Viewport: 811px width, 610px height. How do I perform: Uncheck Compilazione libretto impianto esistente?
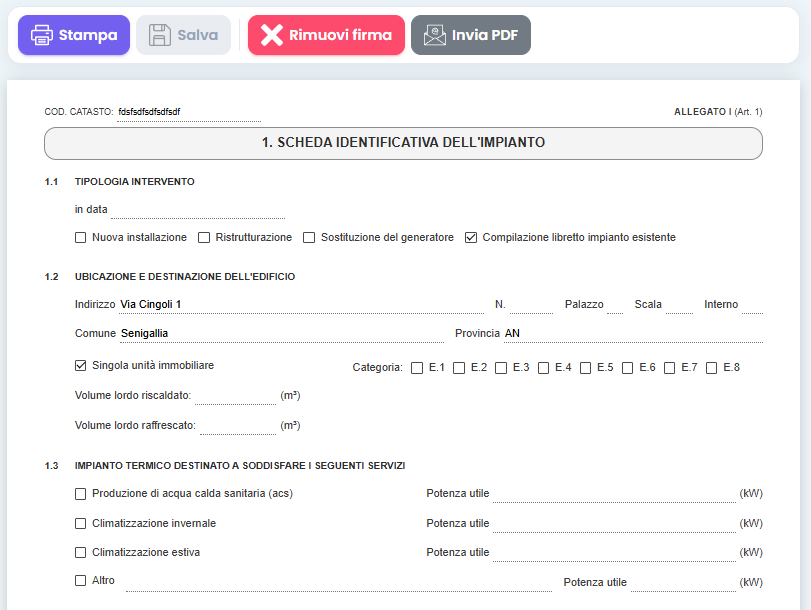[471, 237]
